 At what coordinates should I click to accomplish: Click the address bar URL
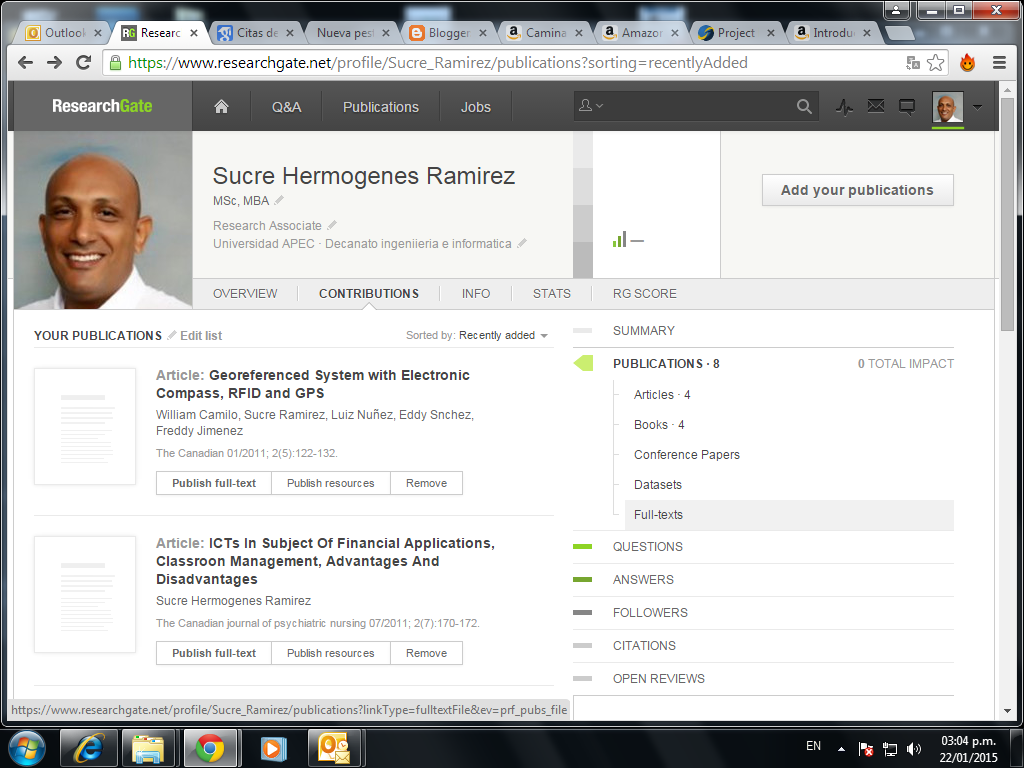[438, 63]
